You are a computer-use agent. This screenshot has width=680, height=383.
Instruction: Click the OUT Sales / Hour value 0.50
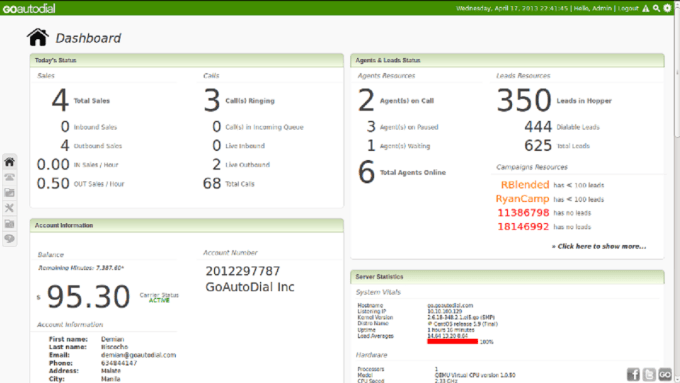(x=53, y=183)
